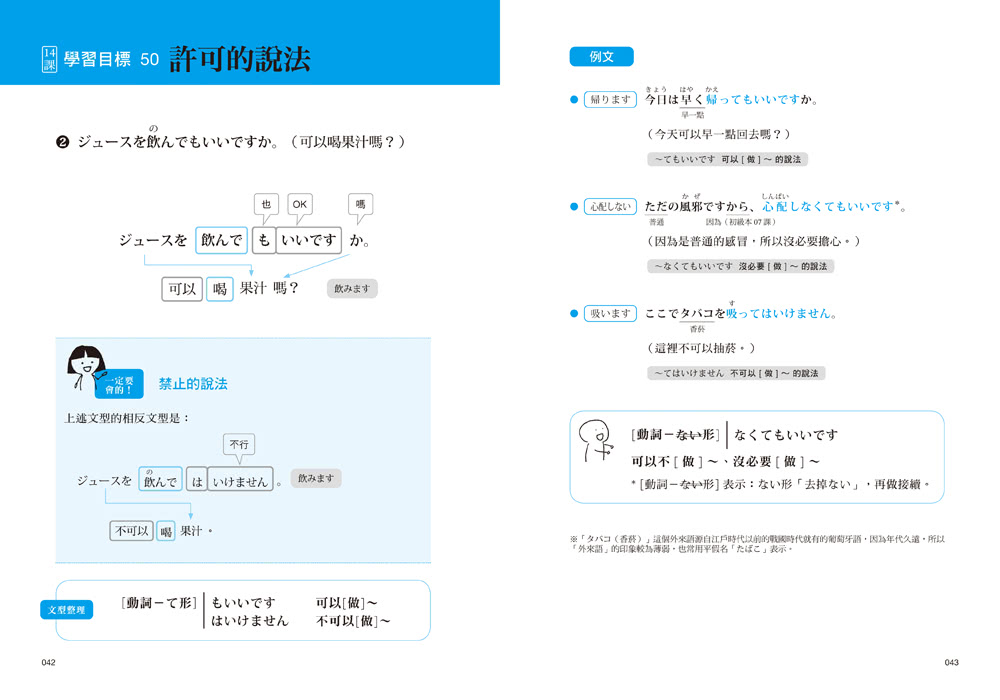Screen dimensions: 1000x700
Task: Click the OK speech bubble
Action: tap(300, 204)
